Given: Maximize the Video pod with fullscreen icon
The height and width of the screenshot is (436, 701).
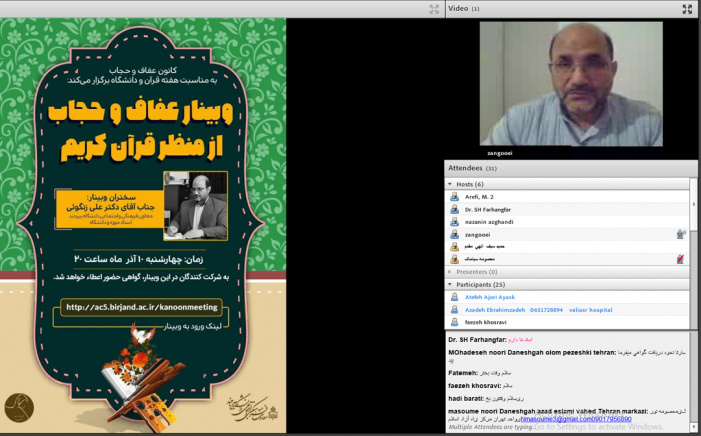Looking at the screenshot, I should 687,8.
